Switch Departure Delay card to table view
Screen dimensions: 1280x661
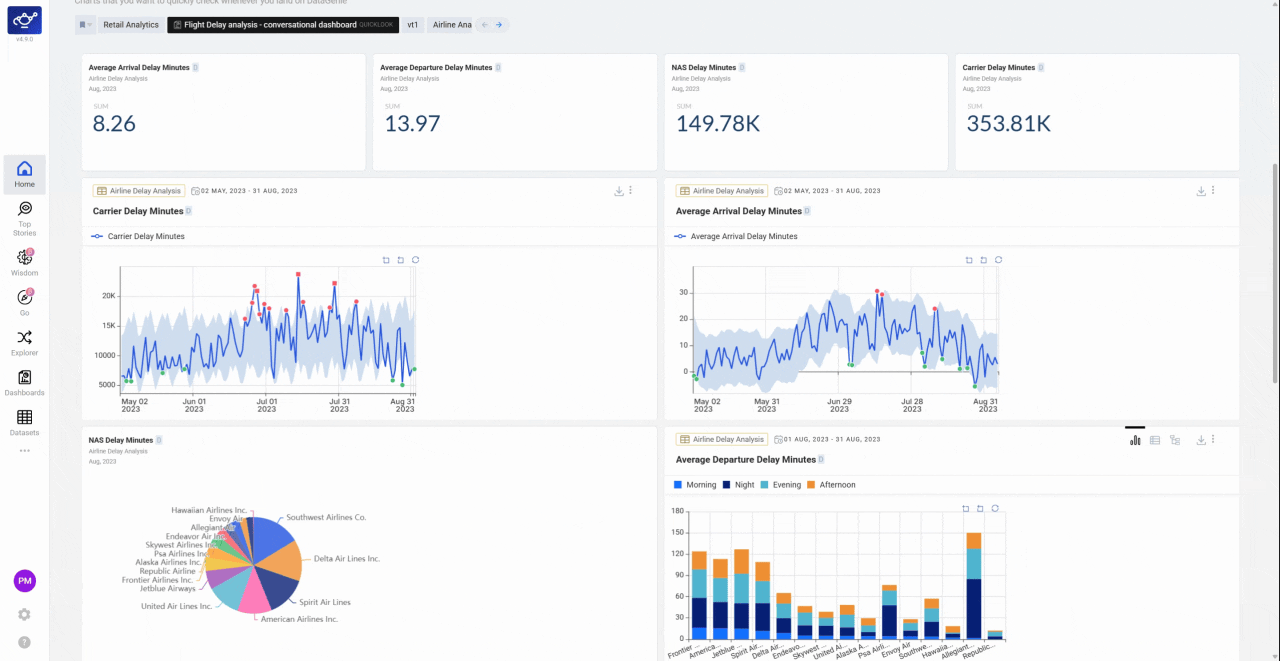(1155, 439)
